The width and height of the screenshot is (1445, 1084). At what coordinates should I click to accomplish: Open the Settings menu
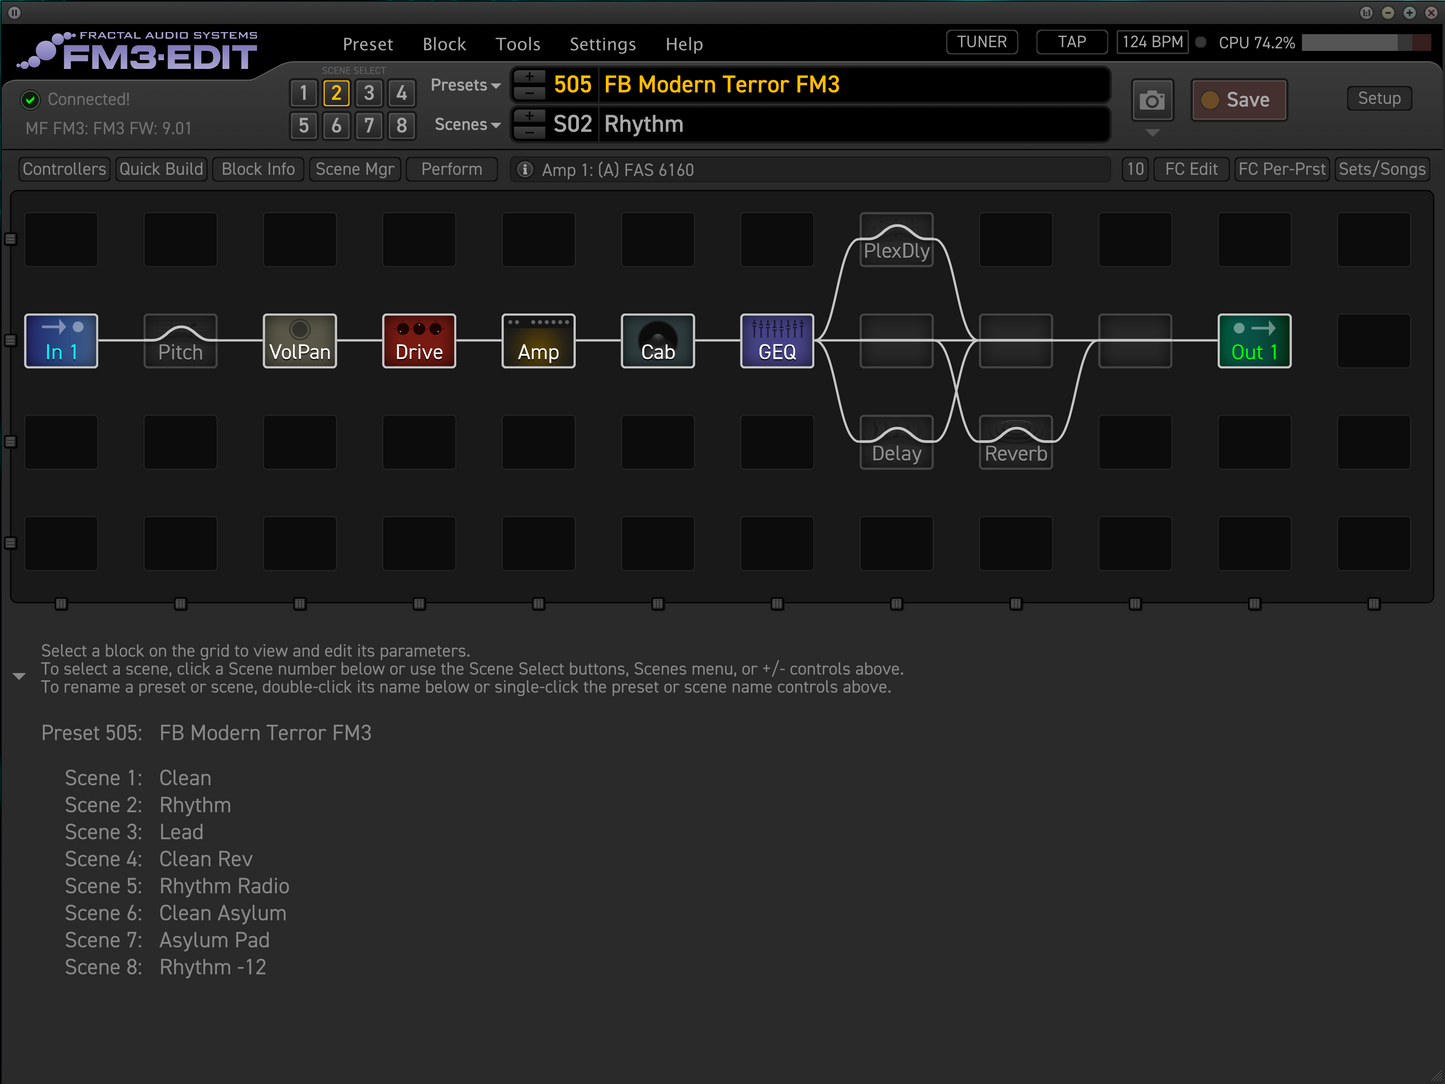coord(602,44)
